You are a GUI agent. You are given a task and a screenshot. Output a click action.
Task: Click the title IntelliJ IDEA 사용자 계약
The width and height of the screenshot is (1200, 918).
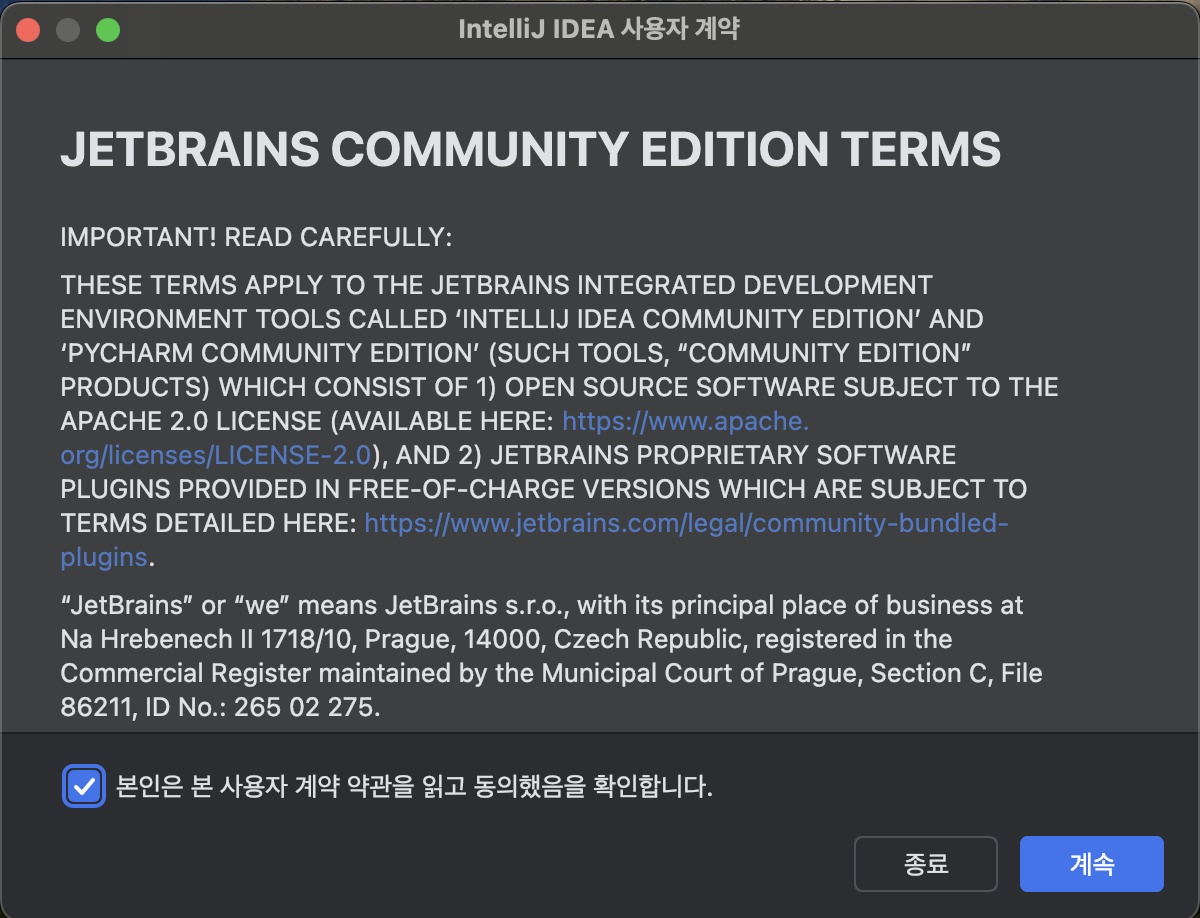[599, 30]
